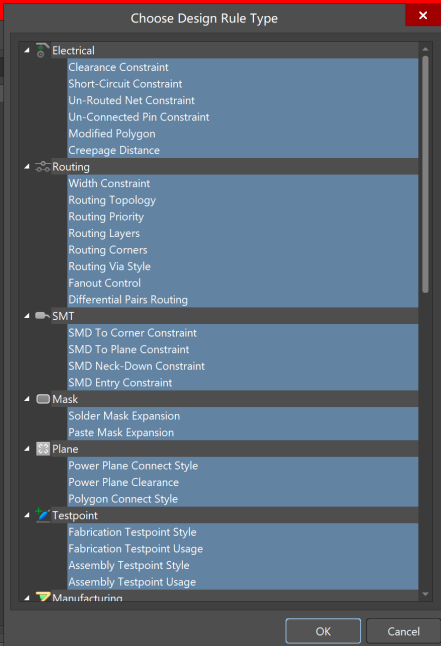Click the Mask category icon
Screen dimensions: 441x646
point(43,399)
